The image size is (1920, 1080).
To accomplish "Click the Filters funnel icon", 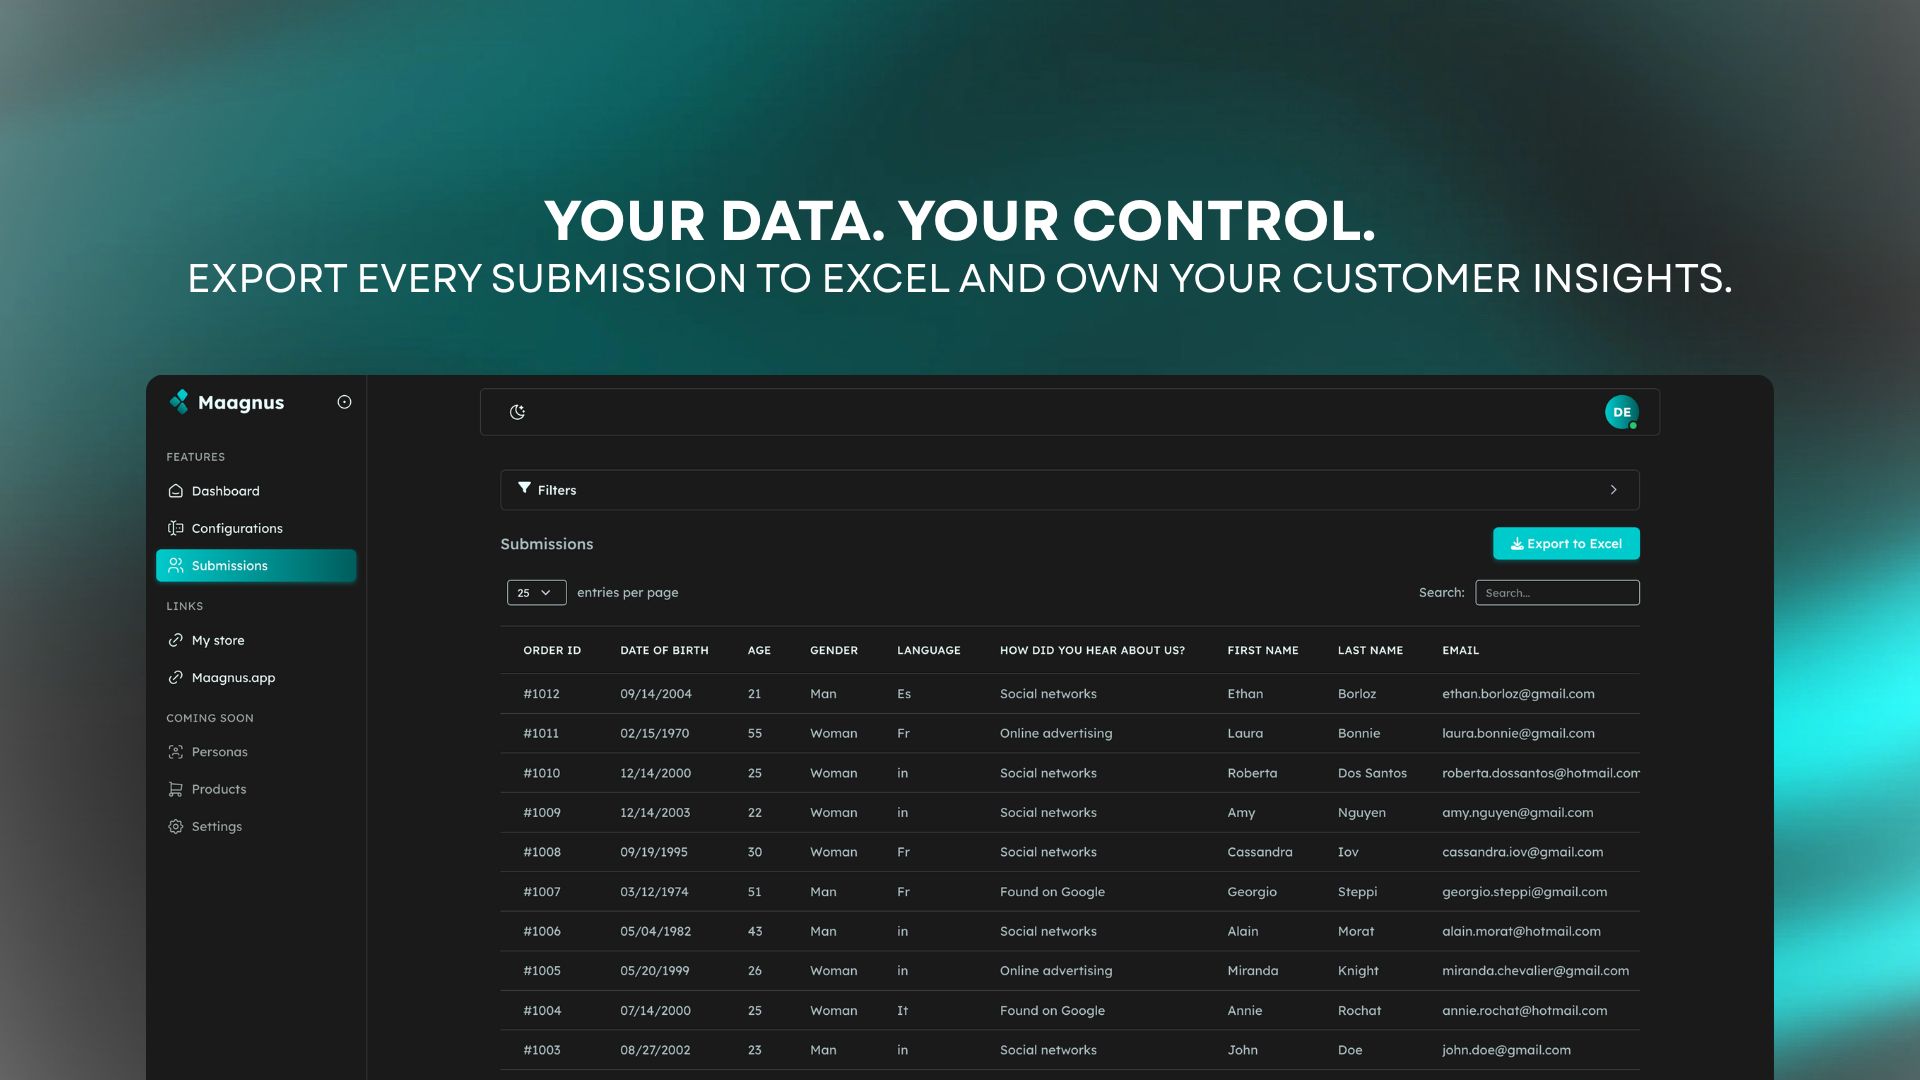I will click(x=524, y=488).
